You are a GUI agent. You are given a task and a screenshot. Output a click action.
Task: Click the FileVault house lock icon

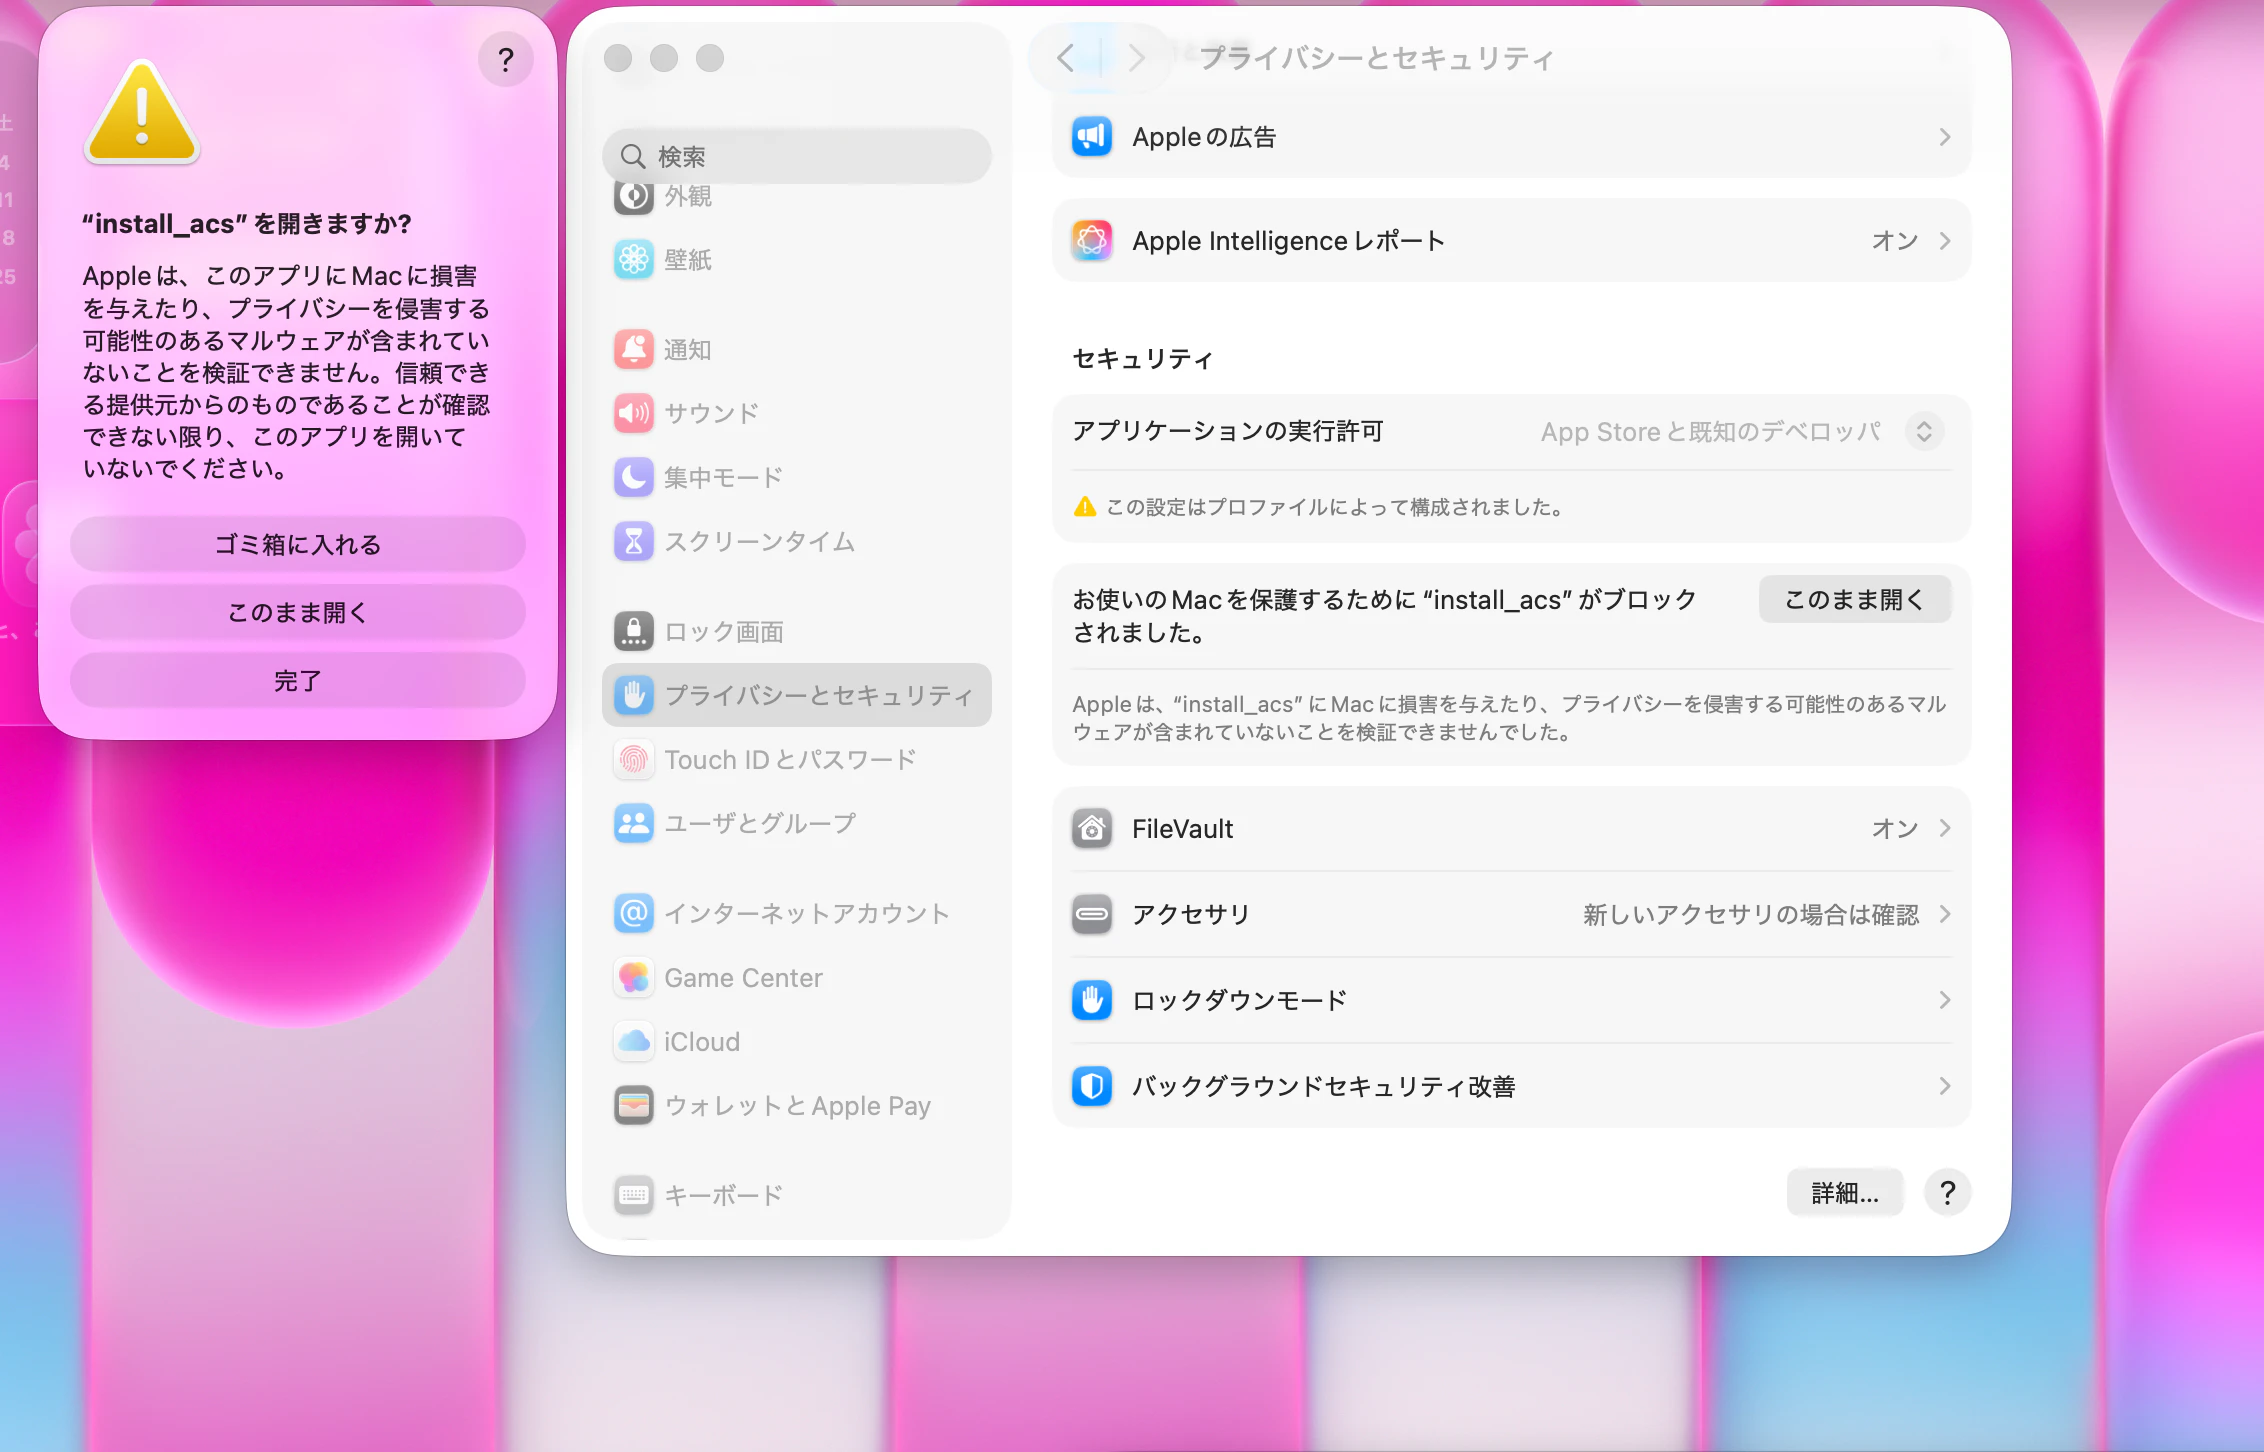pos(1092,828)
